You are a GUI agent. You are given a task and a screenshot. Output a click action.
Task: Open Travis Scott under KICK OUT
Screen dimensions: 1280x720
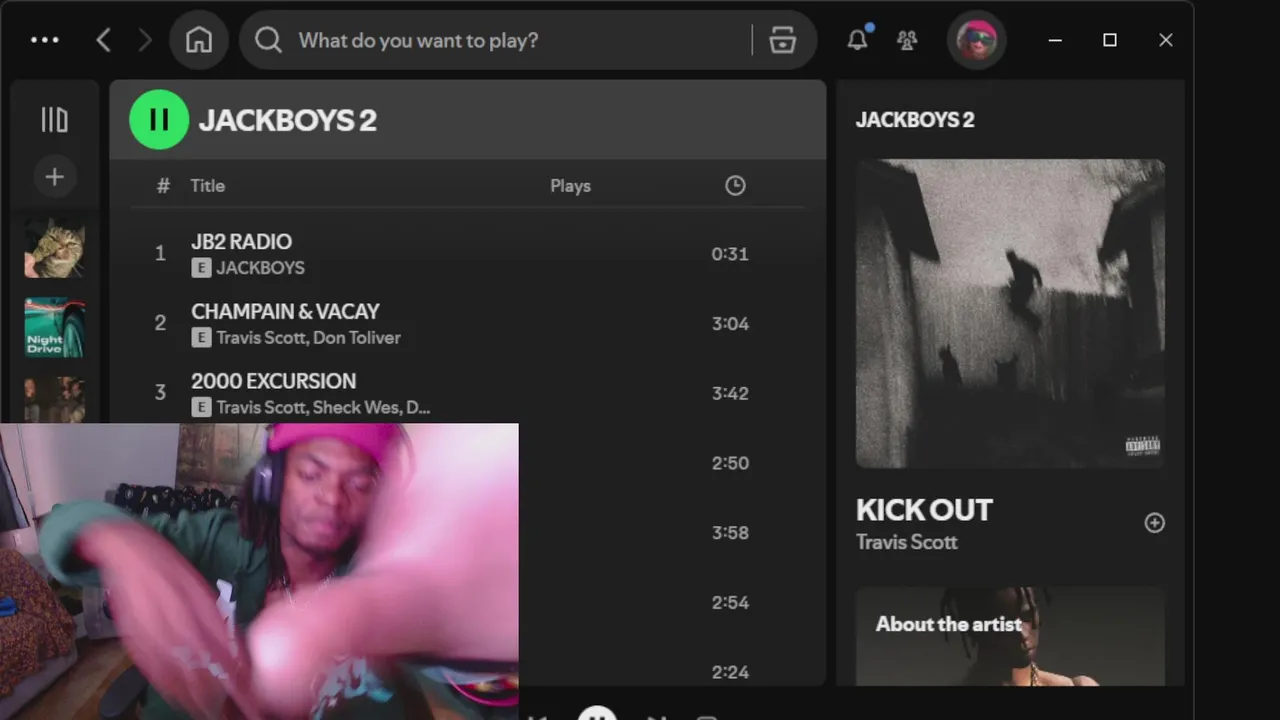coord(907,542)
